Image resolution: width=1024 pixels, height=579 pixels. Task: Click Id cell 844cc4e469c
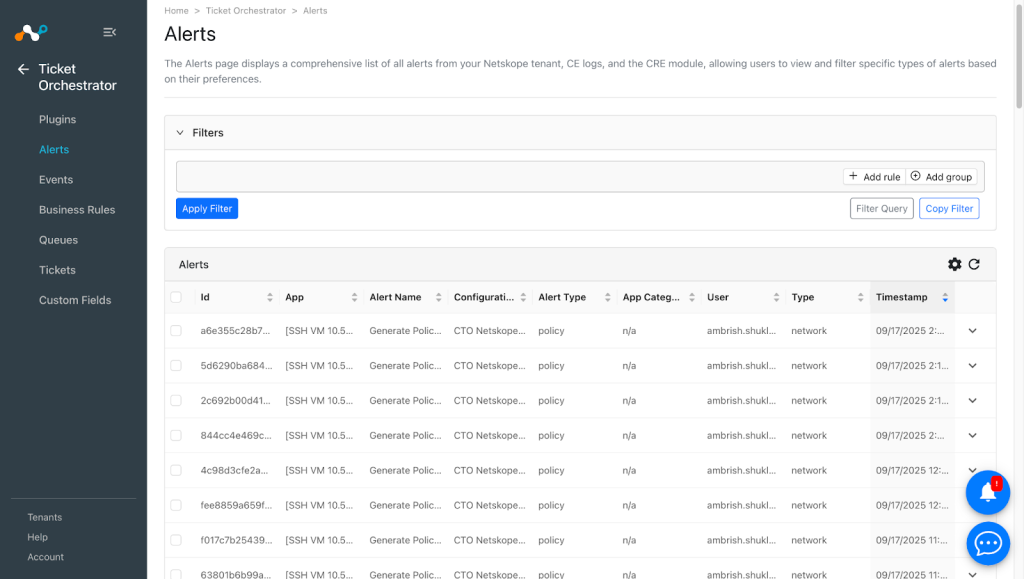[236, 435]
